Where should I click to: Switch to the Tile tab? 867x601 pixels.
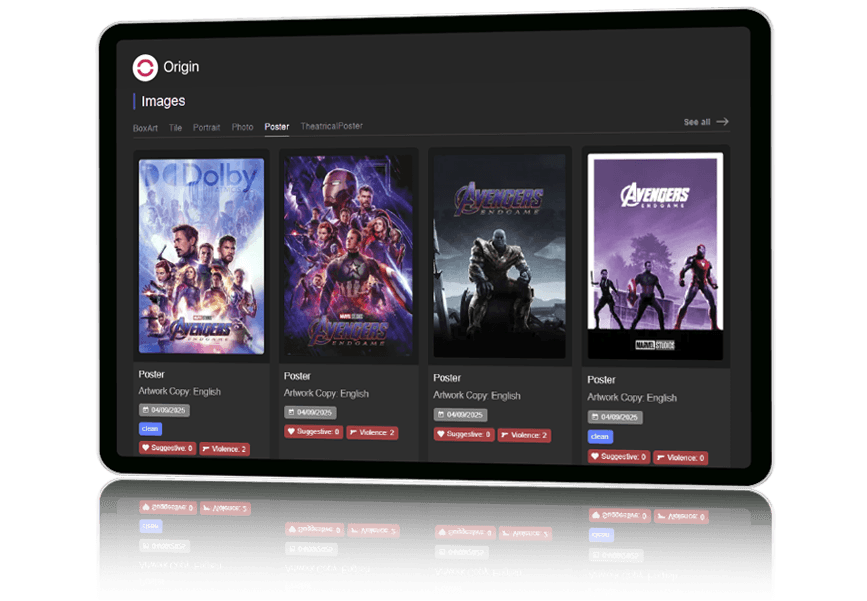coord(175,128)
